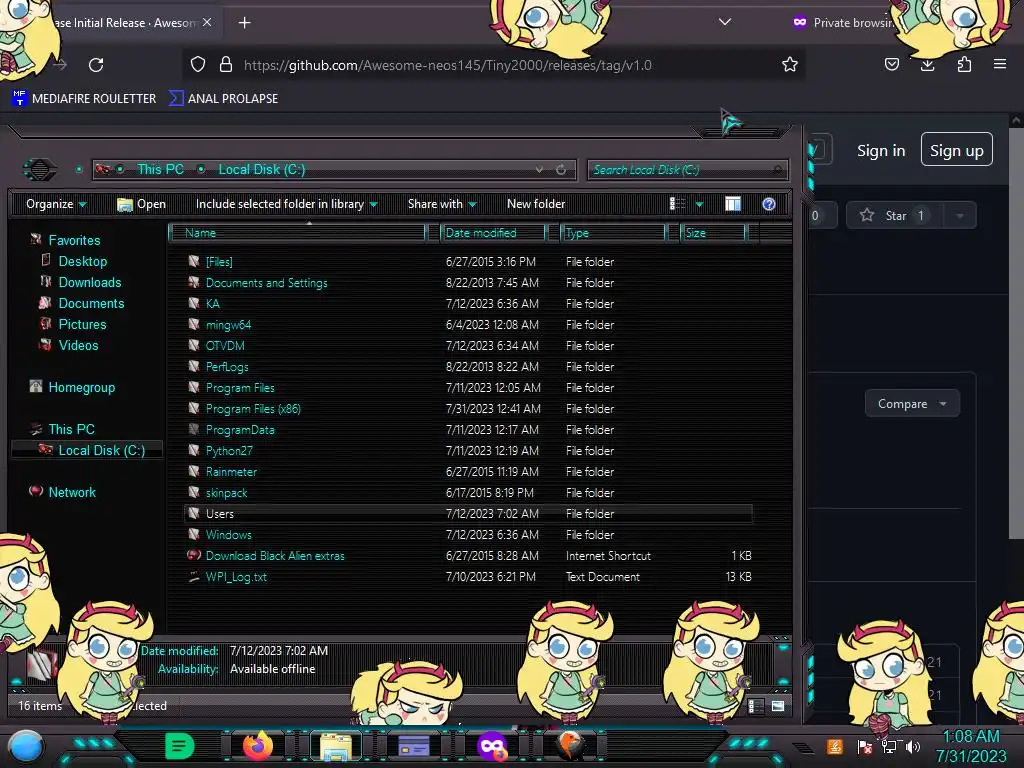The image size is (1024, 768).
Task: Sort files by the Name column
Action: [297, 232]
